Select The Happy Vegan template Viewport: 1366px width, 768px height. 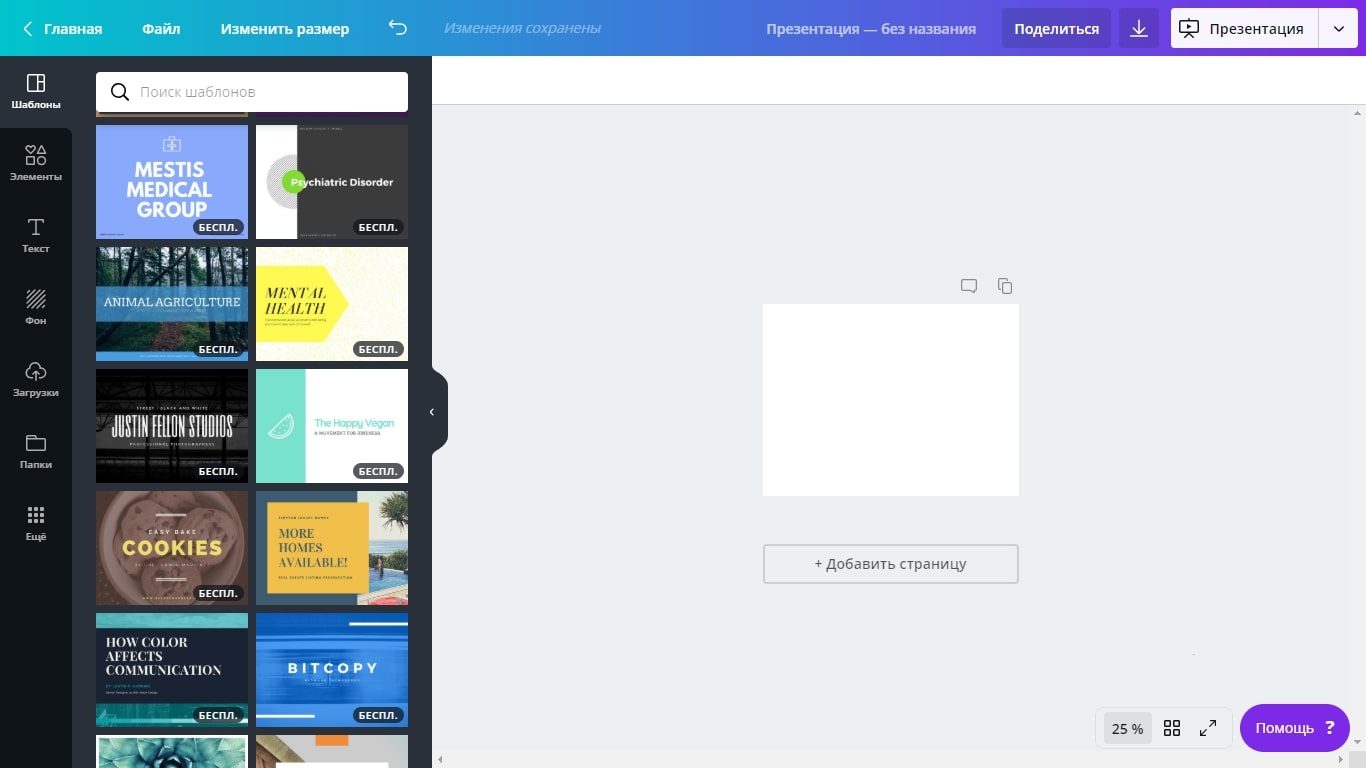coord(332,426)
